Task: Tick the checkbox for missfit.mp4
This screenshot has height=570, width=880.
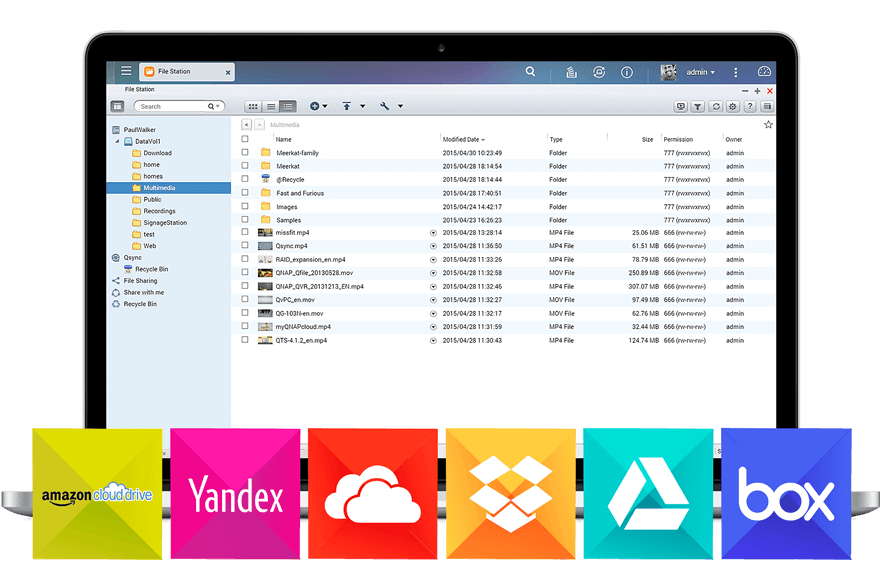Action: tap(245, 232)
